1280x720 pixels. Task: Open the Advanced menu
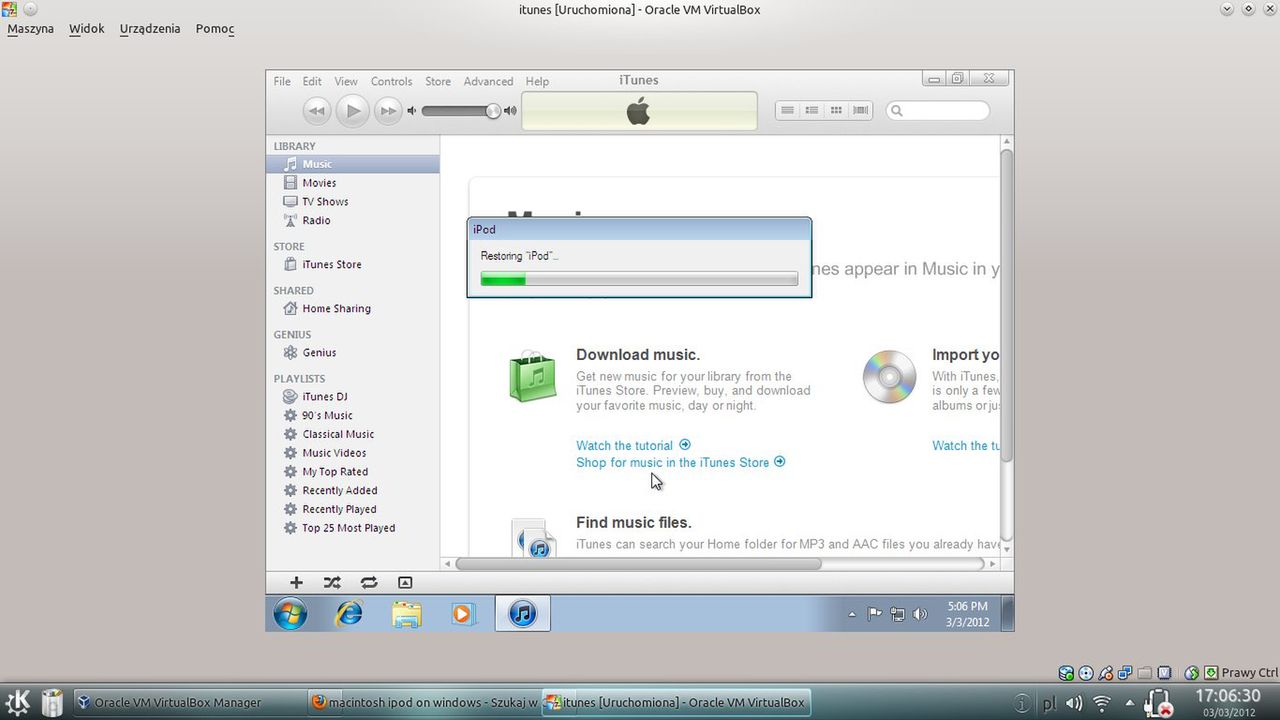[488, 81]
